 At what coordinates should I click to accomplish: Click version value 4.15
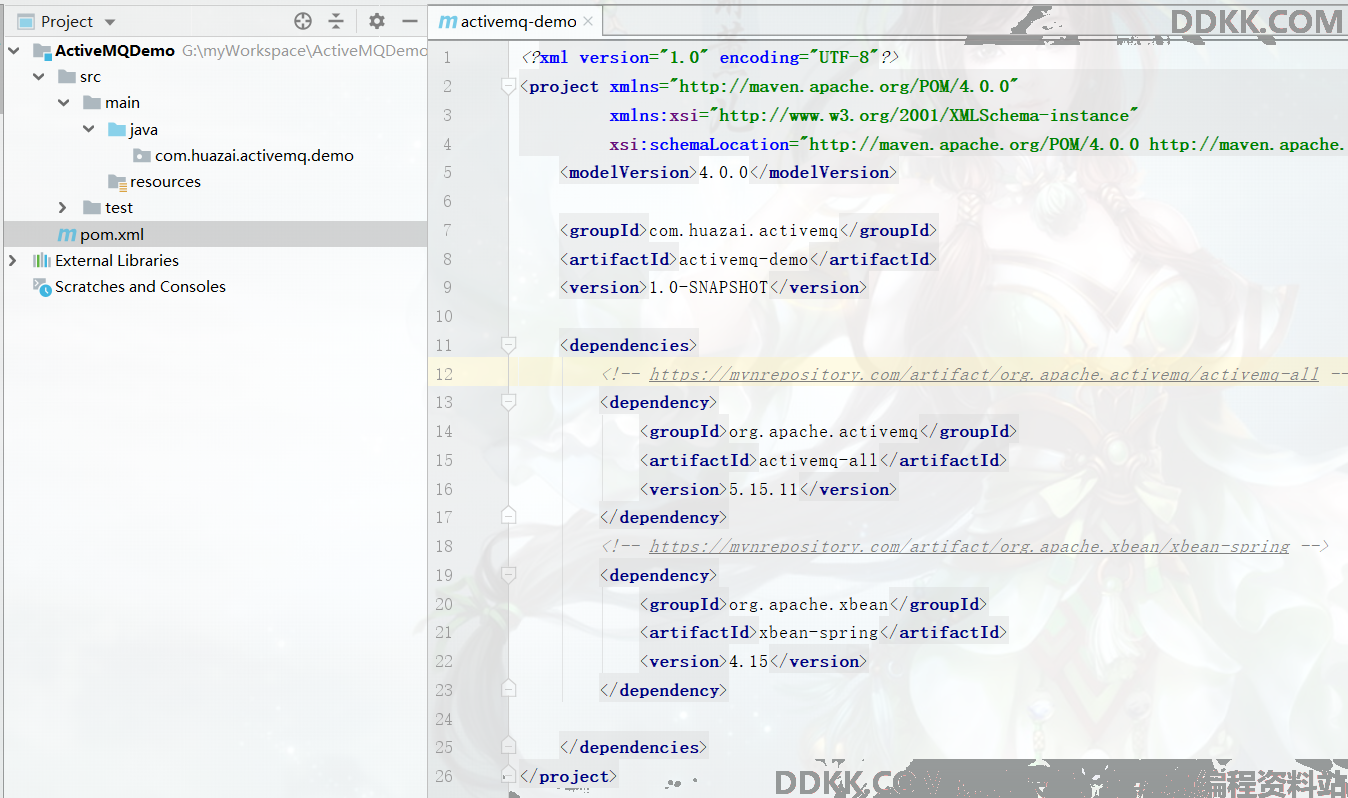tap(749, 661)
